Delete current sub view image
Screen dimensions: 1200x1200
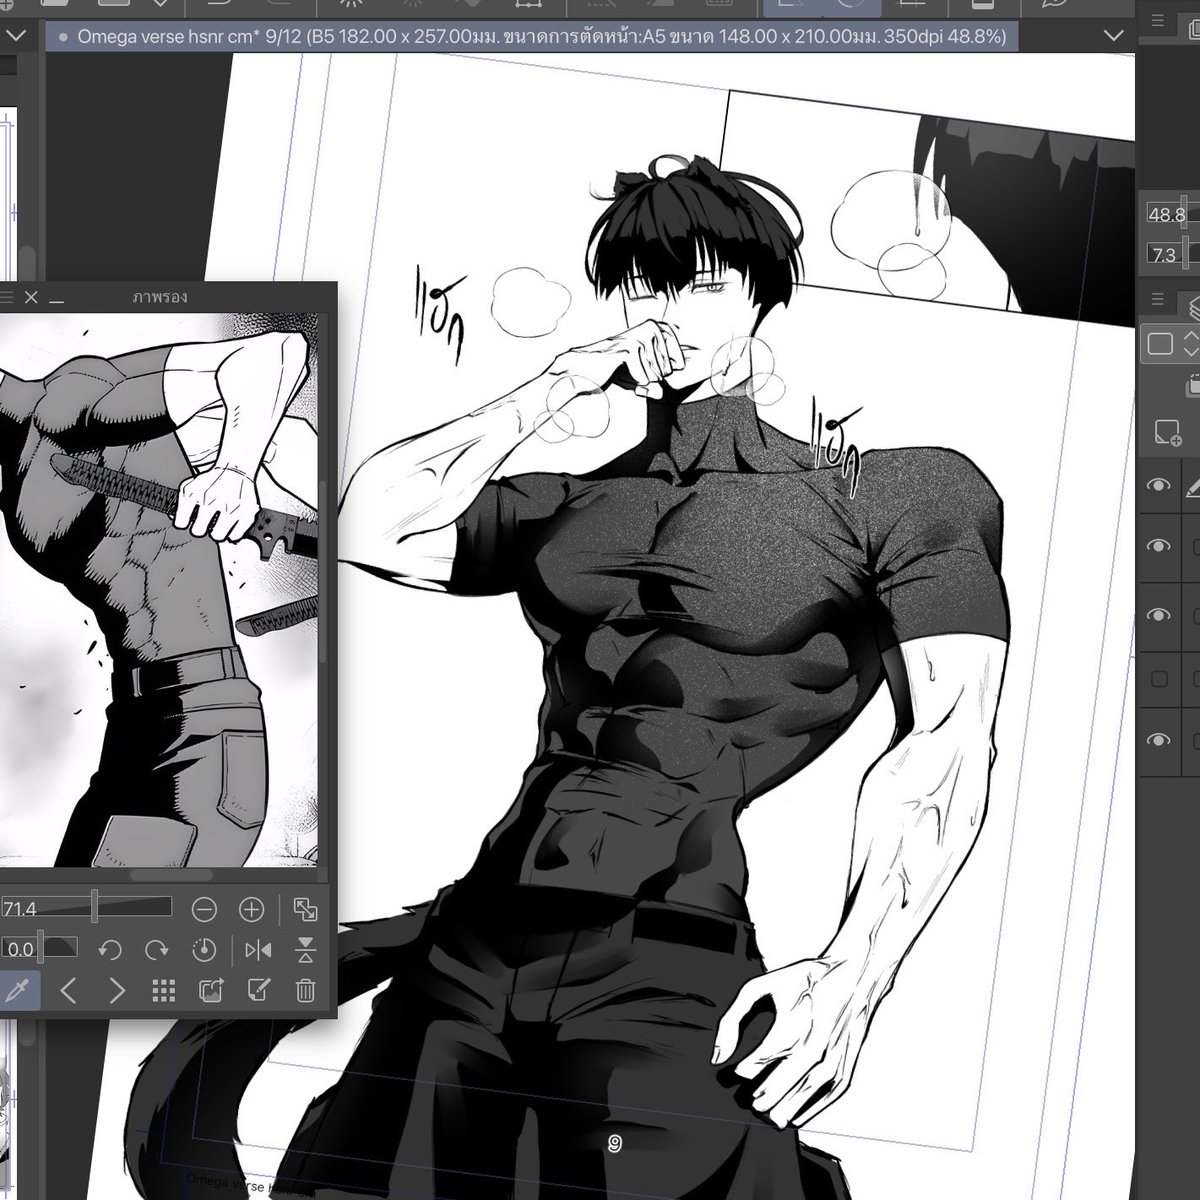tap(306, 991)
